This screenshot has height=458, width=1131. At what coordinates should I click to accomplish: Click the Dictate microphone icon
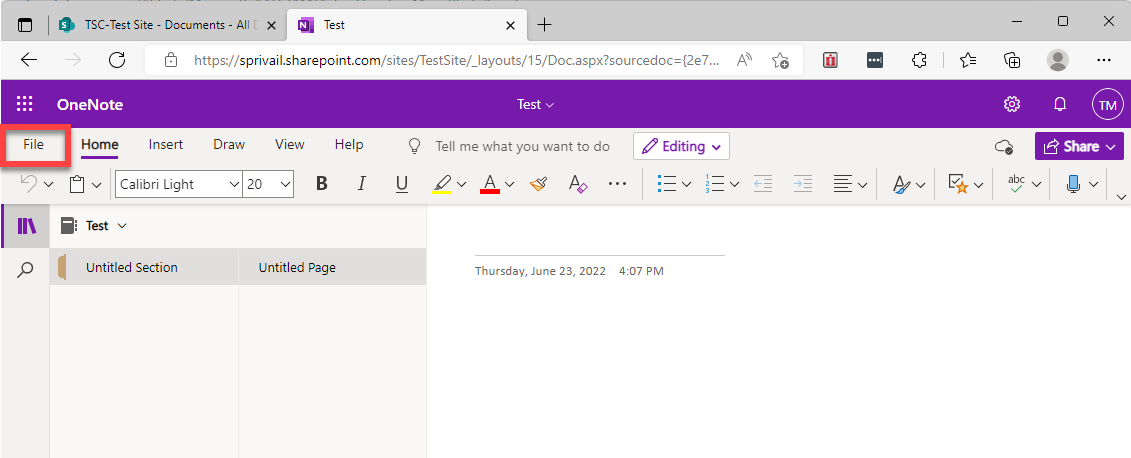(x=1074, y=184)
